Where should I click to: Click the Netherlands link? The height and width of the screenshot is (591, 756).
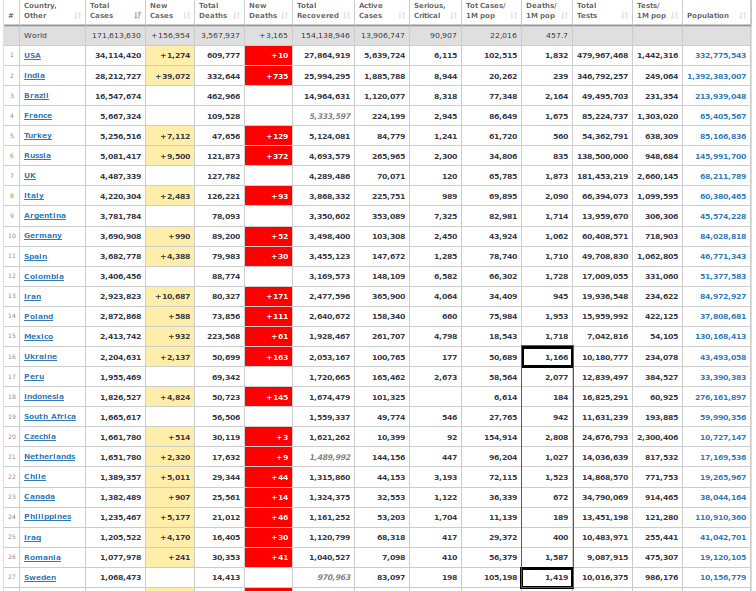pos(50,457)
